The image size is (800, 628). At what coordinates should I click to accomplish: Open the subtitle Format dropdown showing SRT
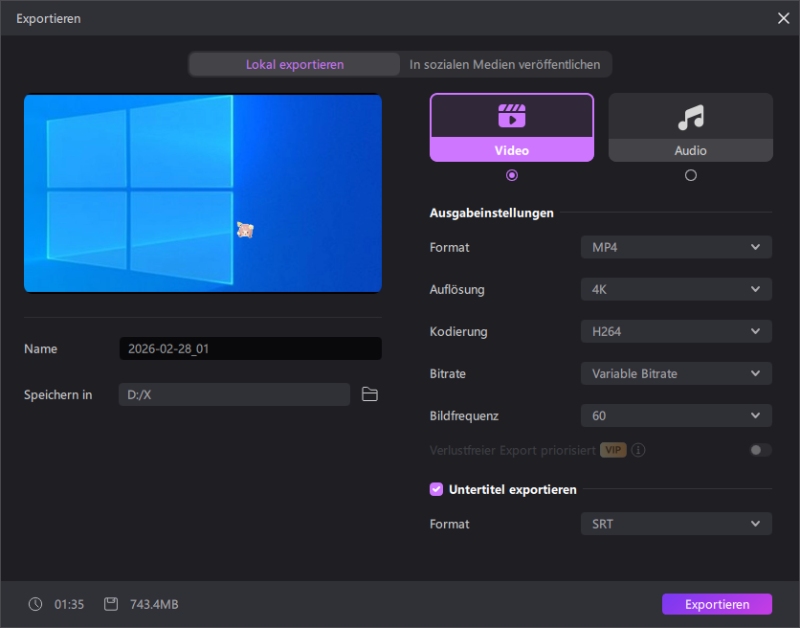click(676, 523)
